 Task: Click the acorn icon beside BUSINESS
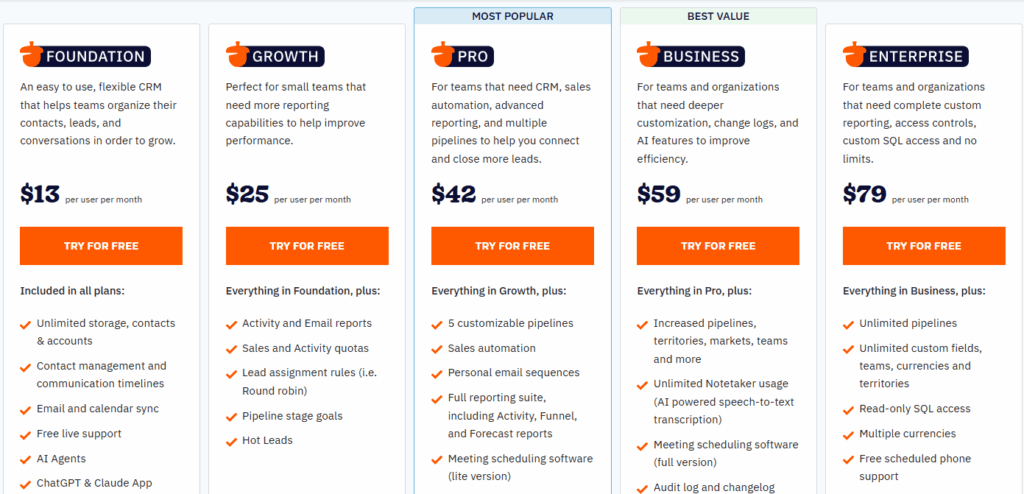[x=648, y=54]
